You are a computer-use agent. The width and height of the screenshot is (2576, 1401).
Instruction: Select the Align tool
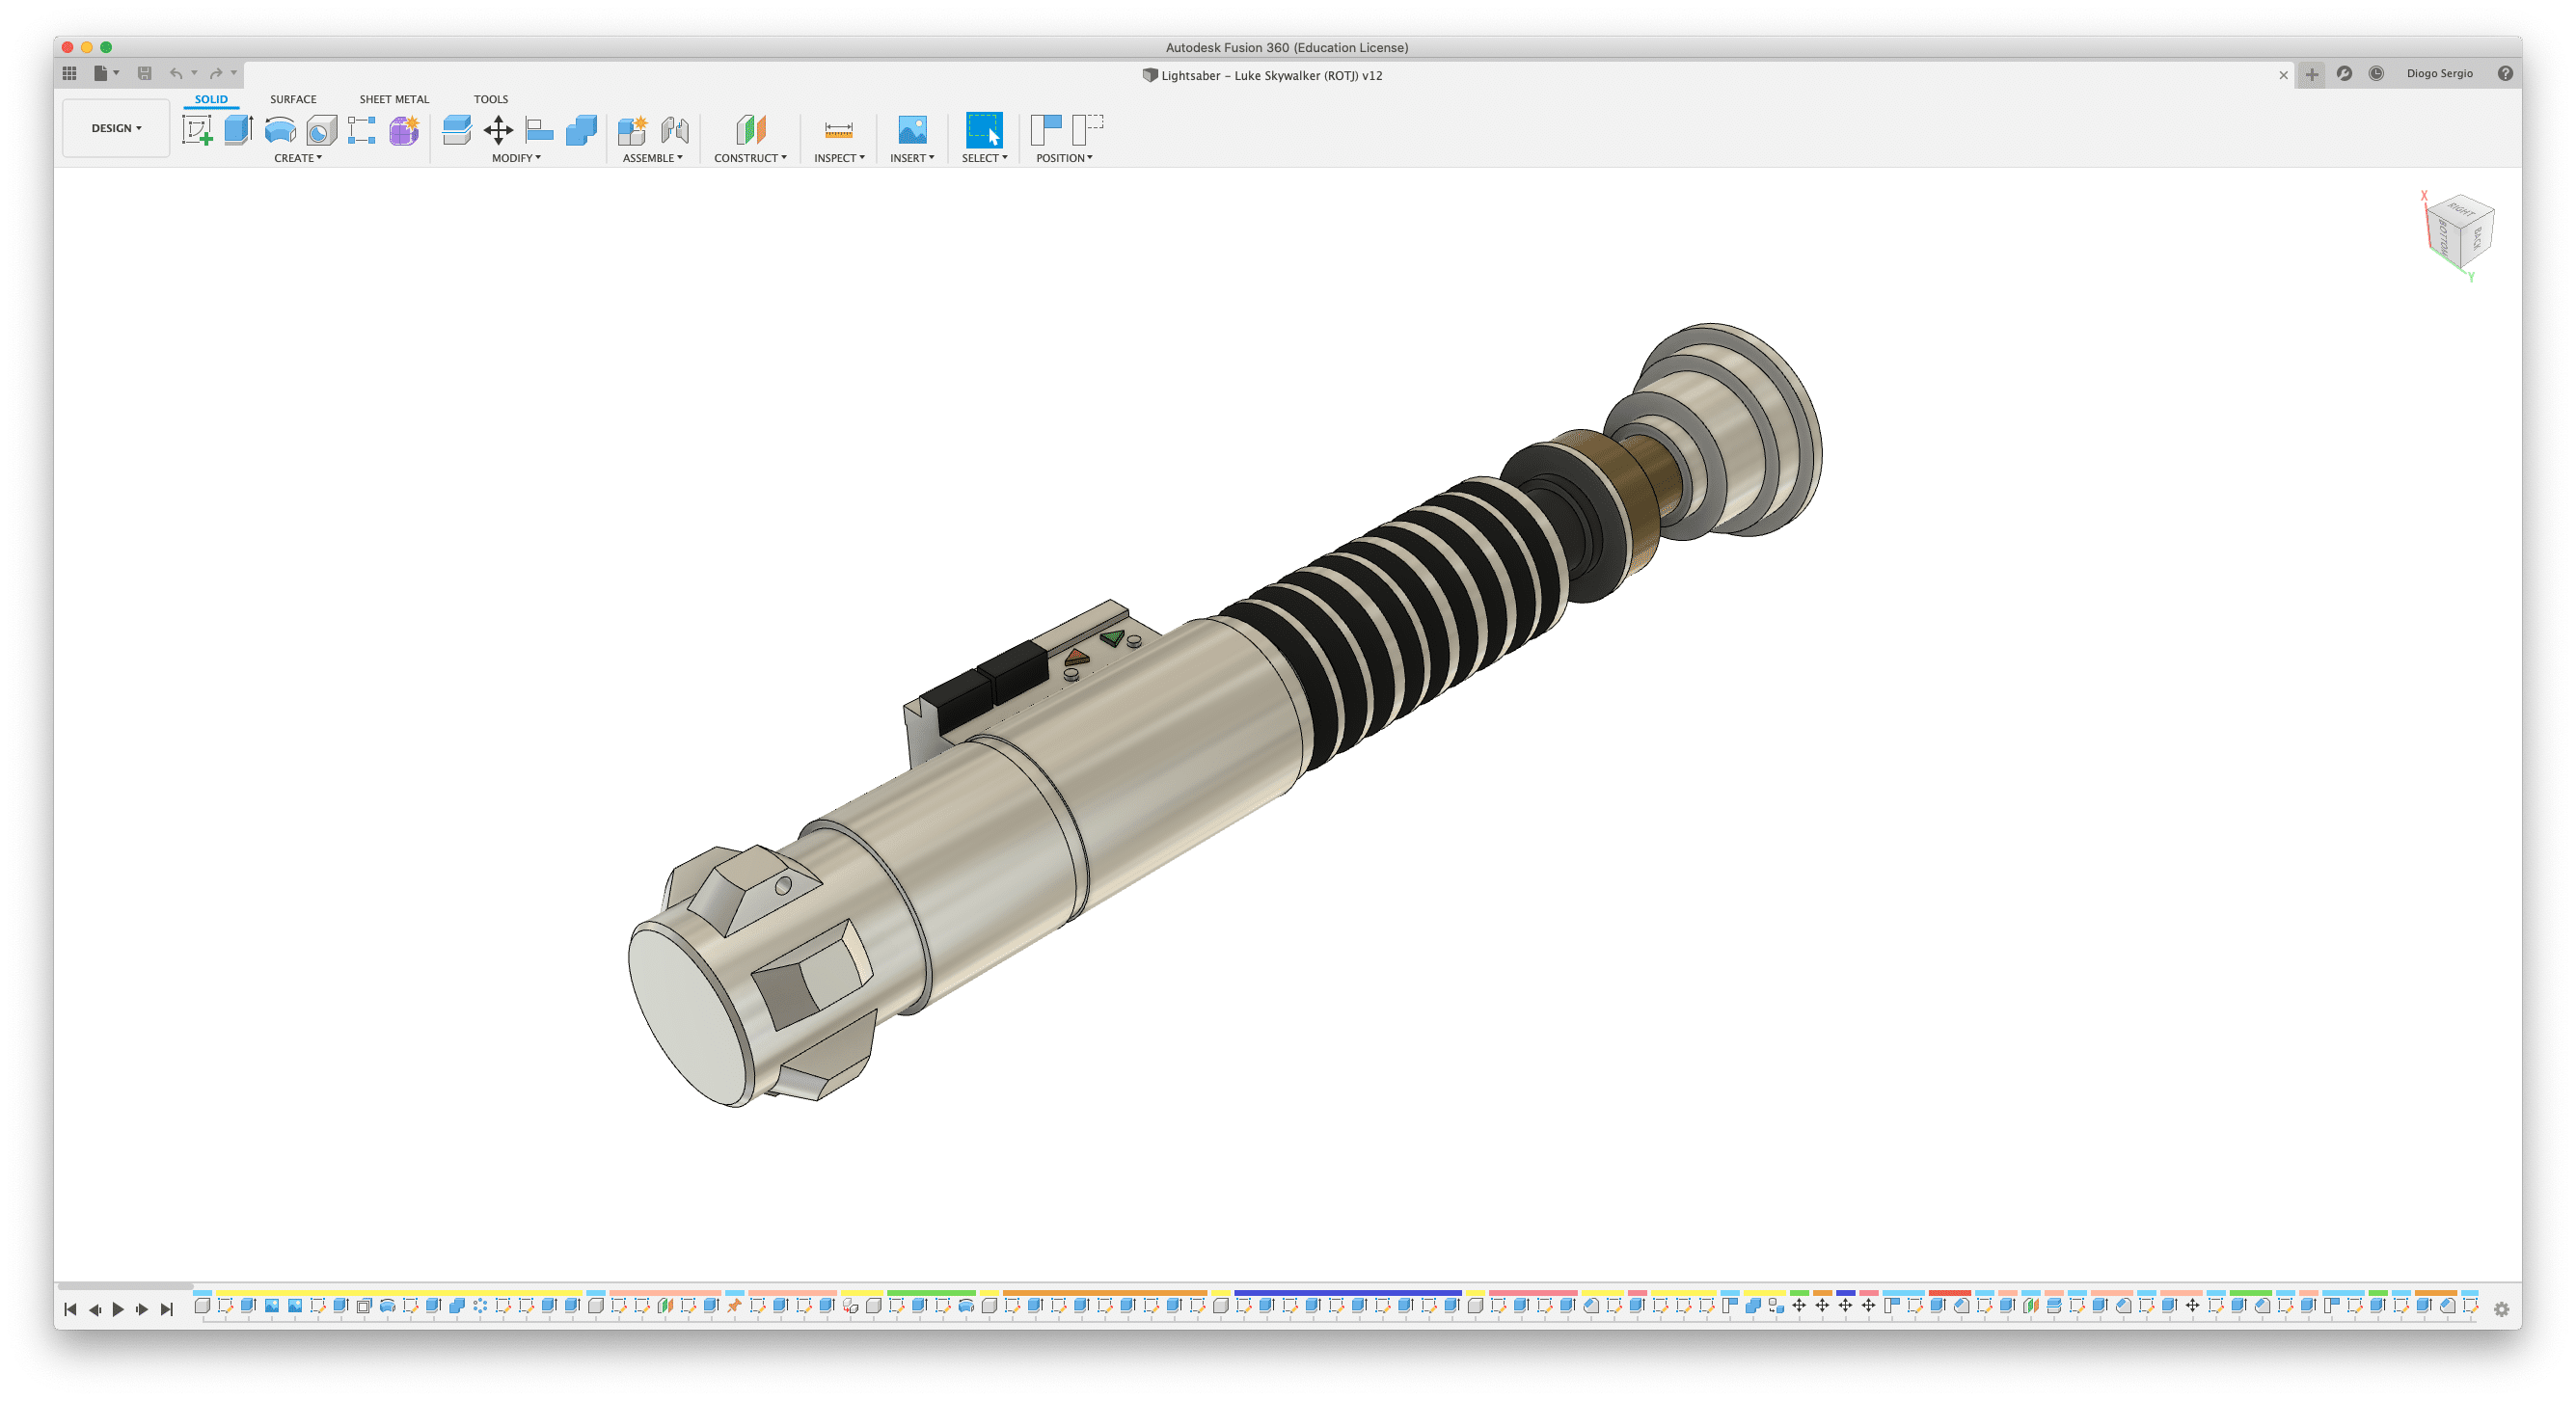tap(540, 130)
